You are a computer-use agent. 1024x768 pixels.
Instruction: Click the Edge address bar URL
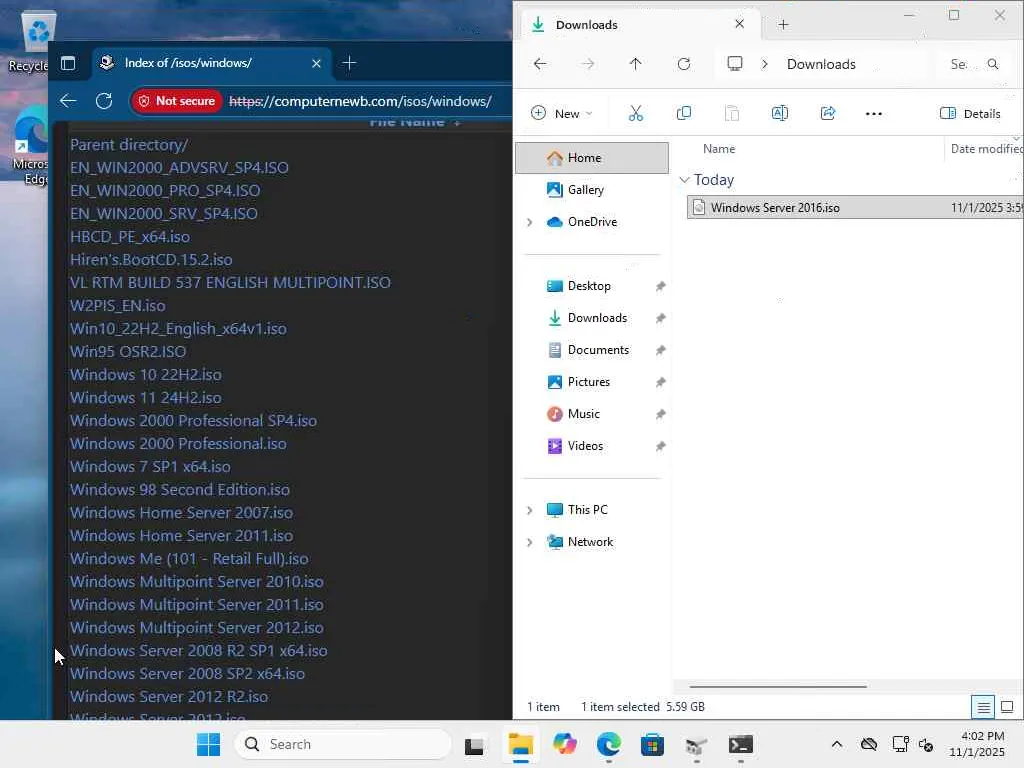[x=360, y=101]
